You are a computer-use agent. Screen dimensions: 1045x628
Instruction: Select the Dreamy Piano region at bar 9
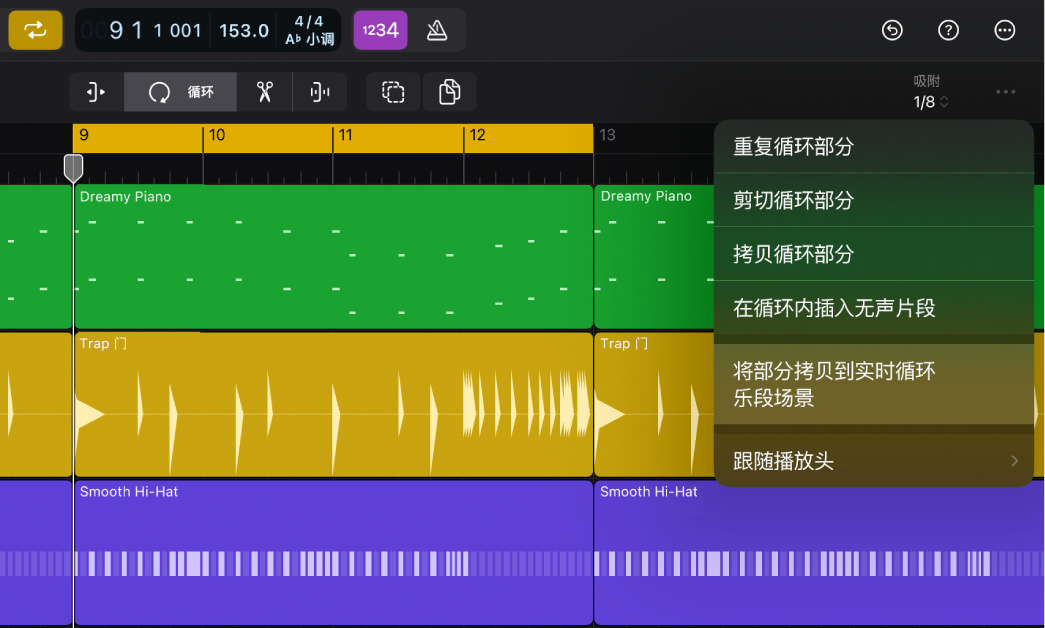[x=333, y=257]
